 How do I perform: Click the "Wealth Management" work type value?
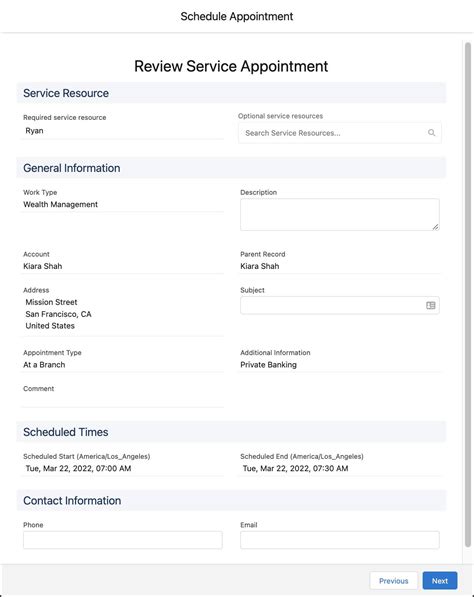click(61, 204)
